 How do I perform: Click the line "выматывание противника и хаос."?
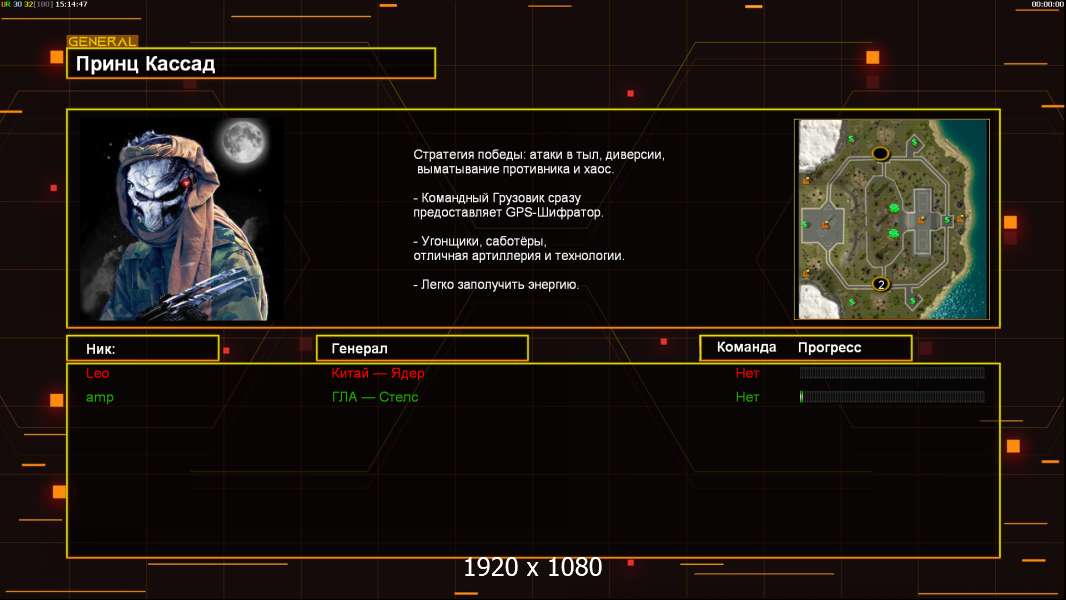click(515, 169)
